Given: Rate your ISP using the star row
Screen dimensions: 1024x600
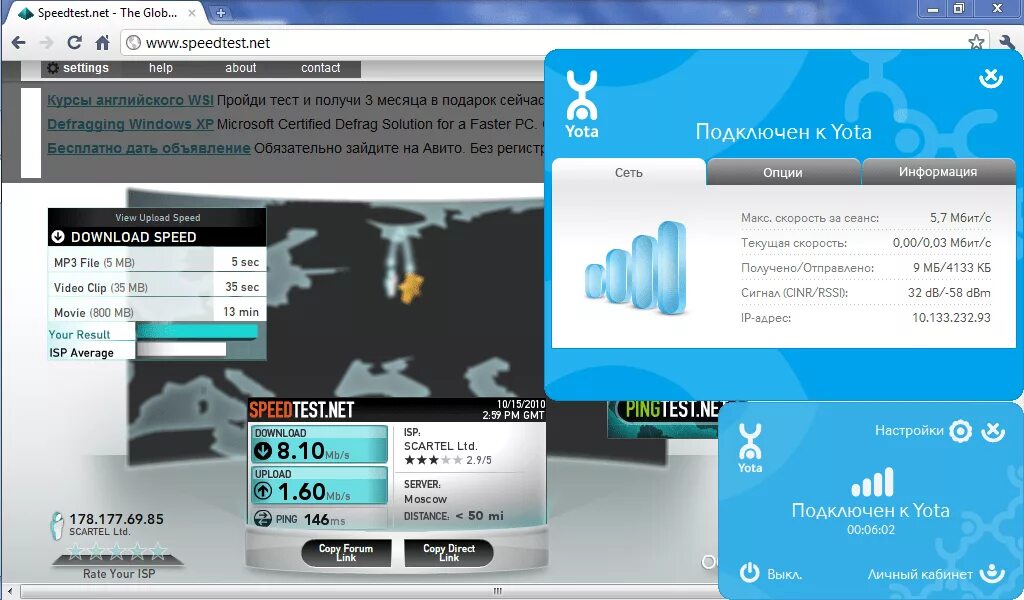Looking at the screenshot, I should pyautogui.click(x=117, y=552).
